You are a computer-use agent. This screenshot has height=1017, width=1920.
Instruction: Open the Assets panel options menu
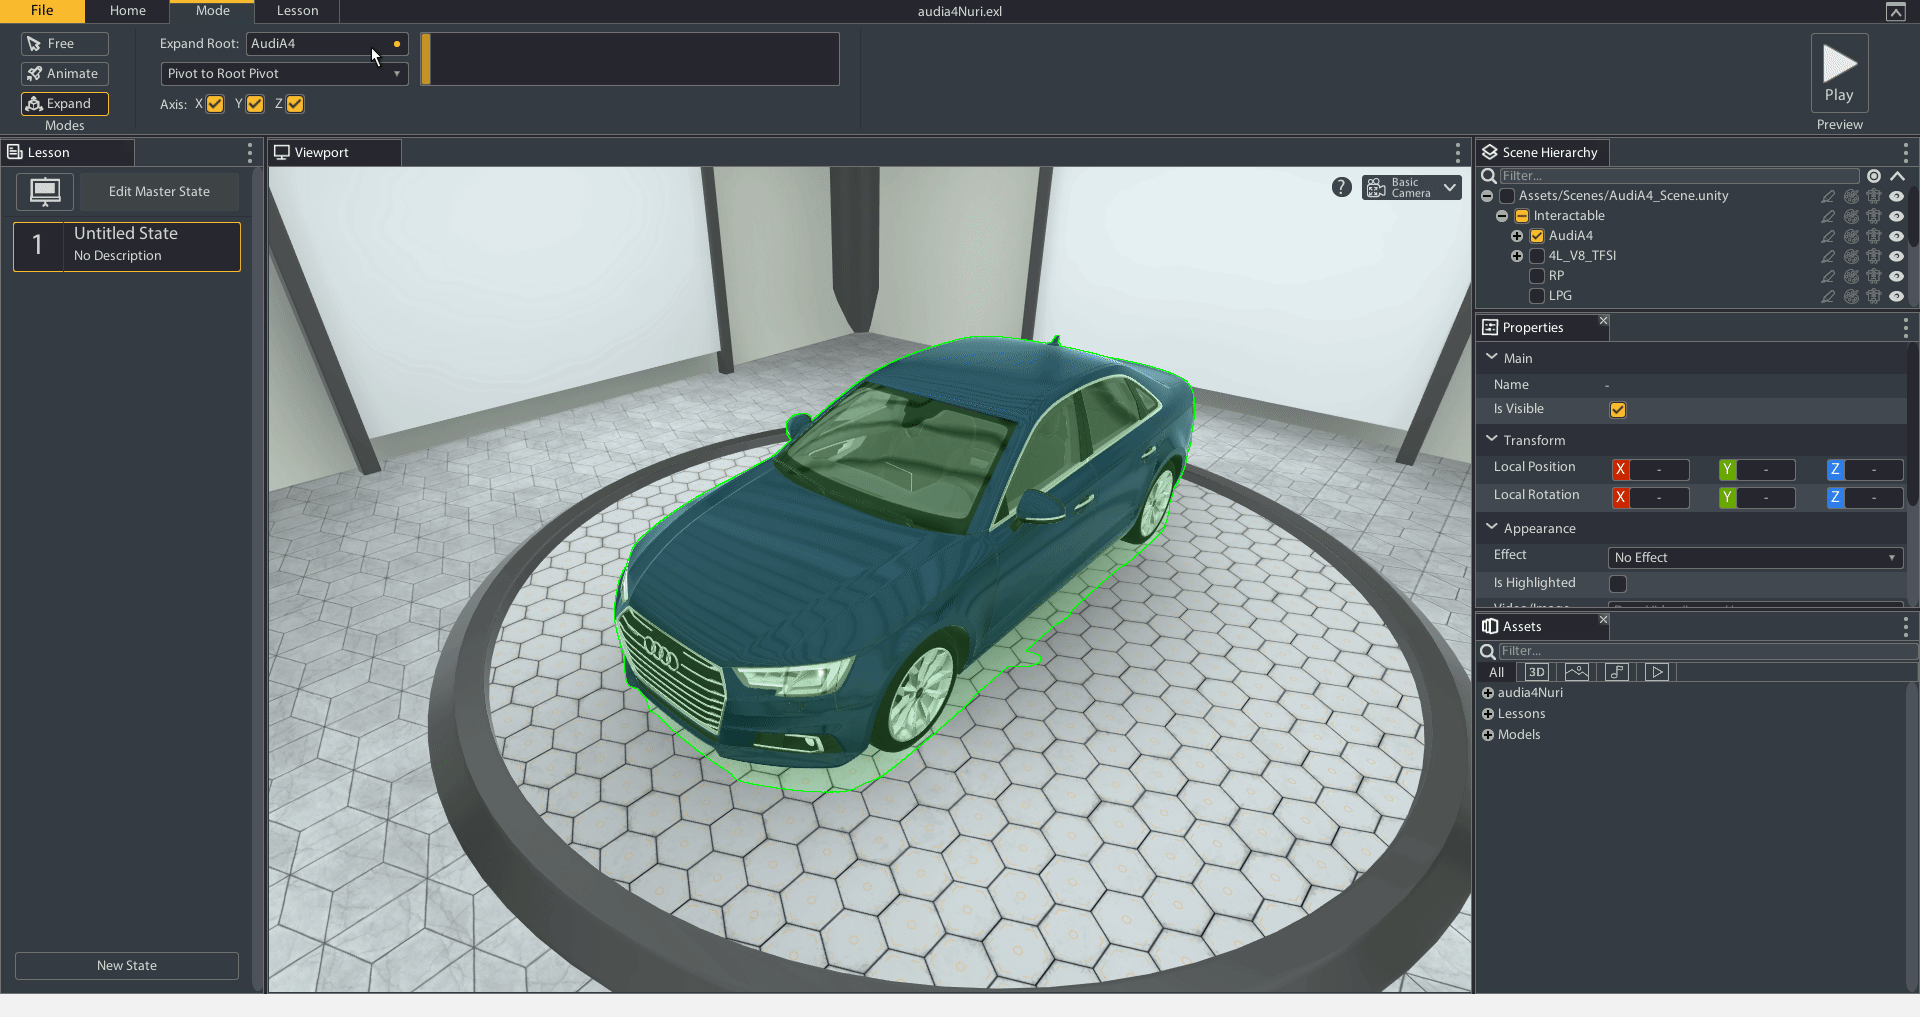pos(1906,627)
